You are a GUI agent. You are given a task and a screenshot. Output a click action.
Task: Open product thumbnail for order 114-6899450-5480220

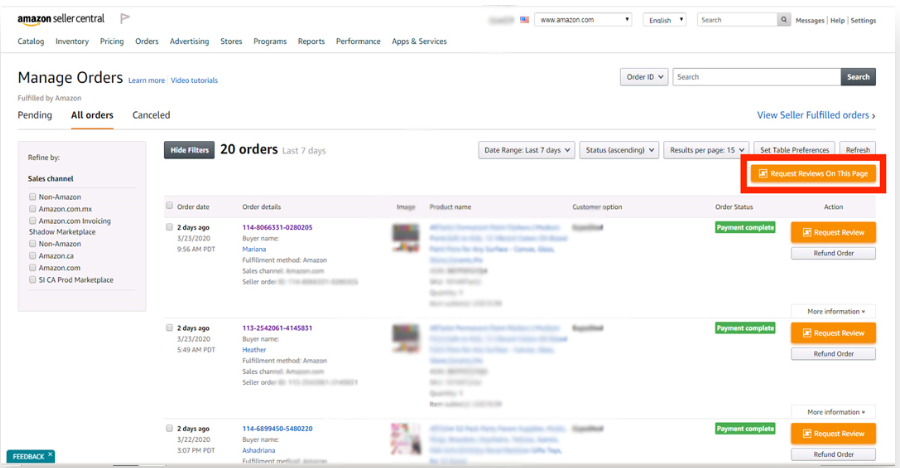point(406,439)
